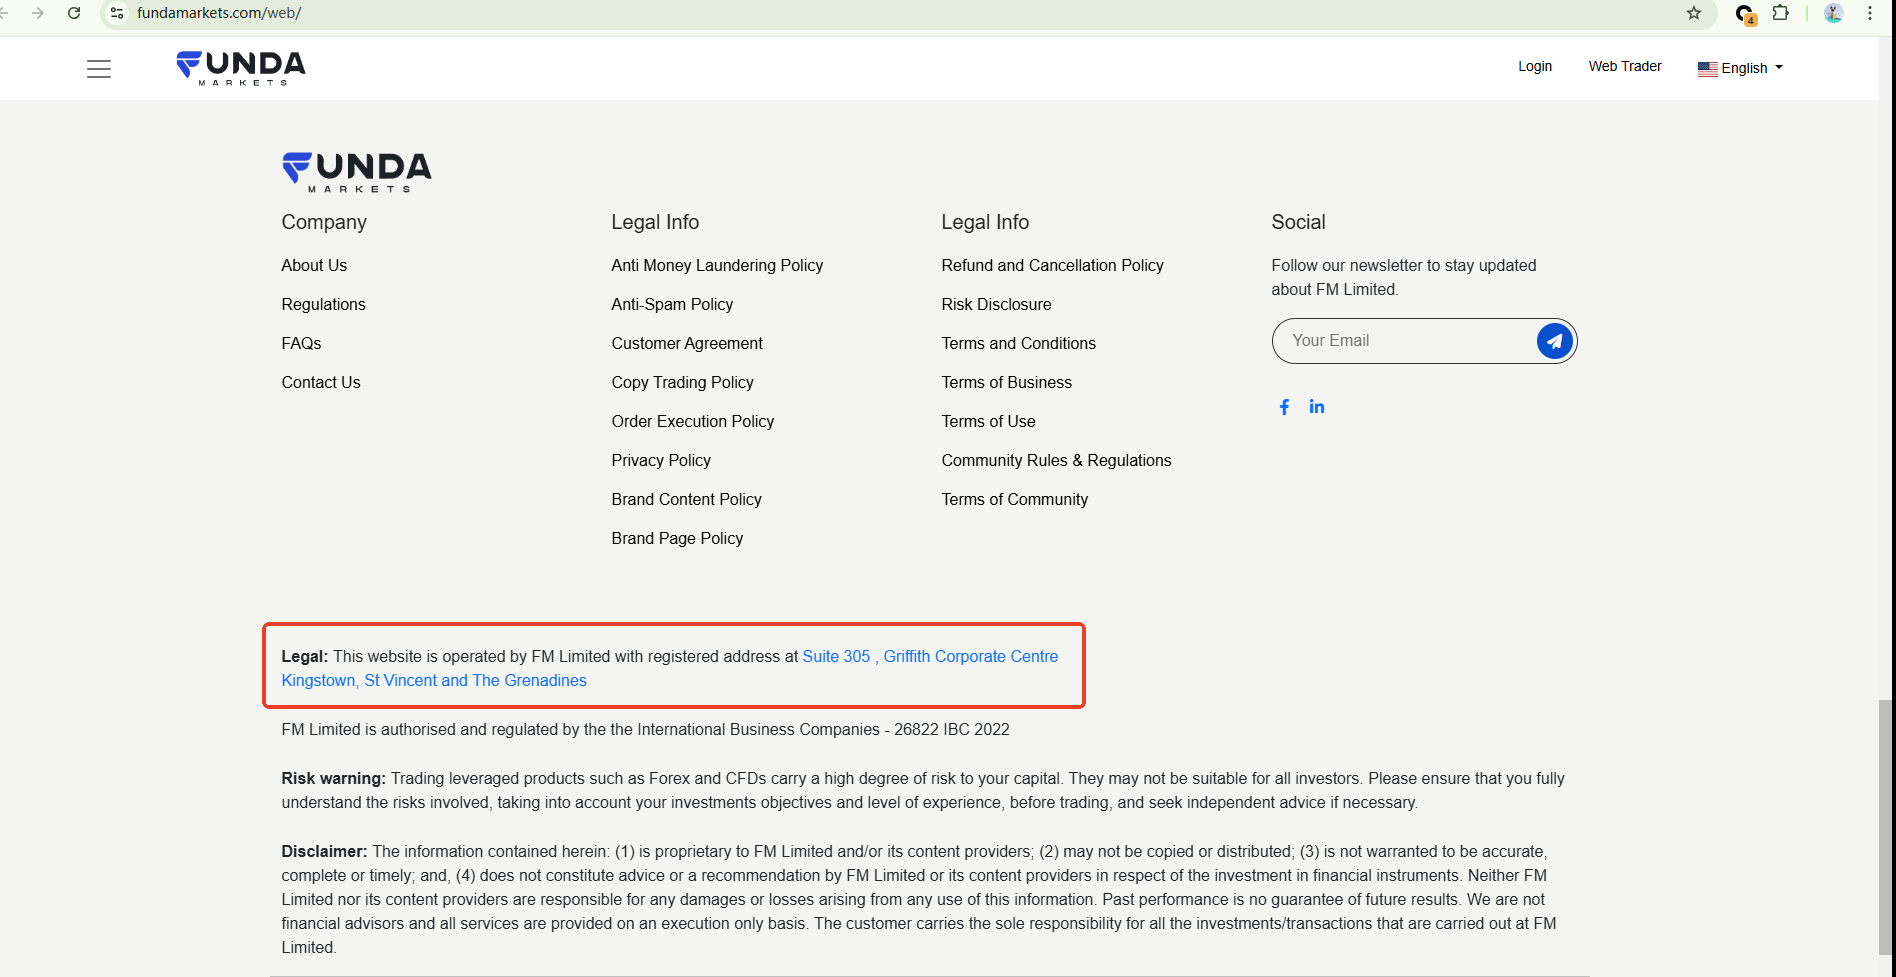View the Customer Agreement

(687, 343)
